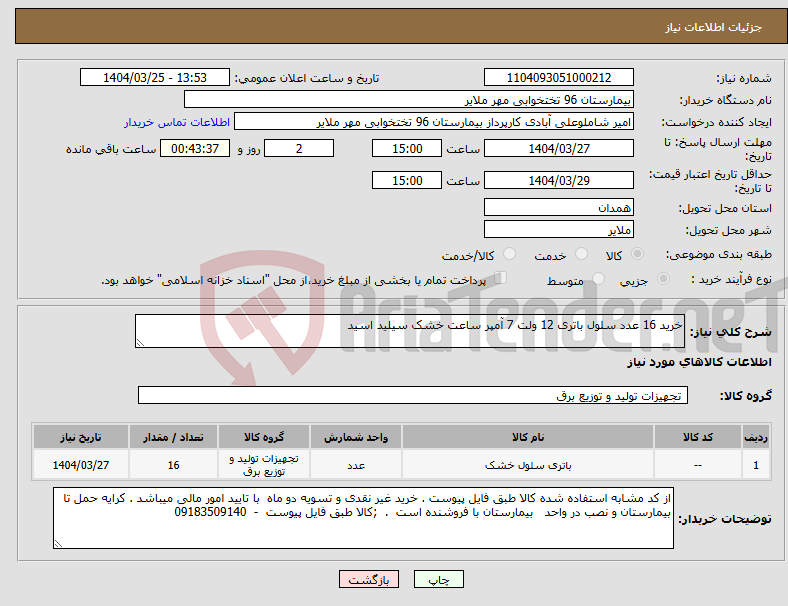Click the announcement date field 1404/03/25 - 13:53
Screen dimensions: 788x606
pyautogui.click(x=155, y=77)
